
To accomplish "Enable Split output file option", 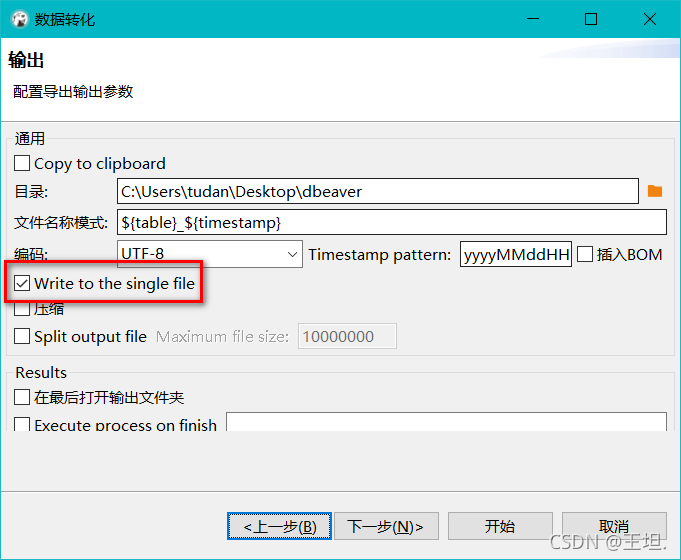I will tap(22, 337).
